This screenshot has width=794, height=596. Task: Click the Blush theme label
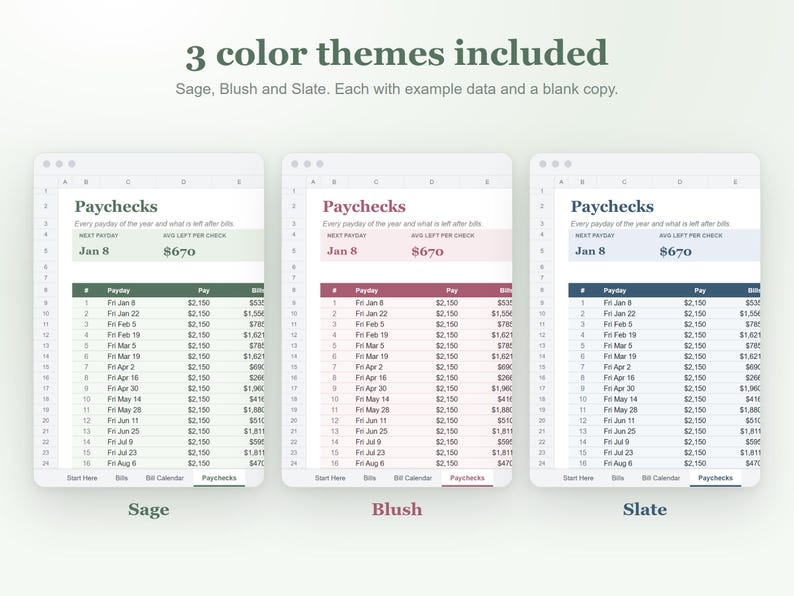pyautogui.click(x=397, y=509)
